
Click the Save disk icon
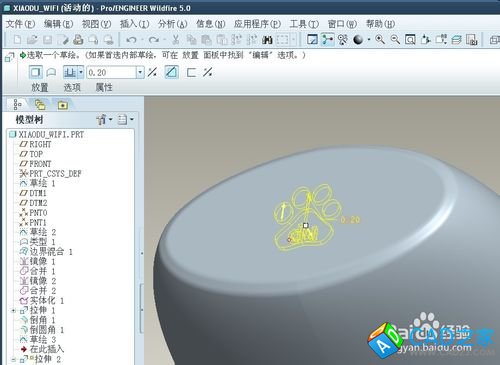[x=47, y=40]
